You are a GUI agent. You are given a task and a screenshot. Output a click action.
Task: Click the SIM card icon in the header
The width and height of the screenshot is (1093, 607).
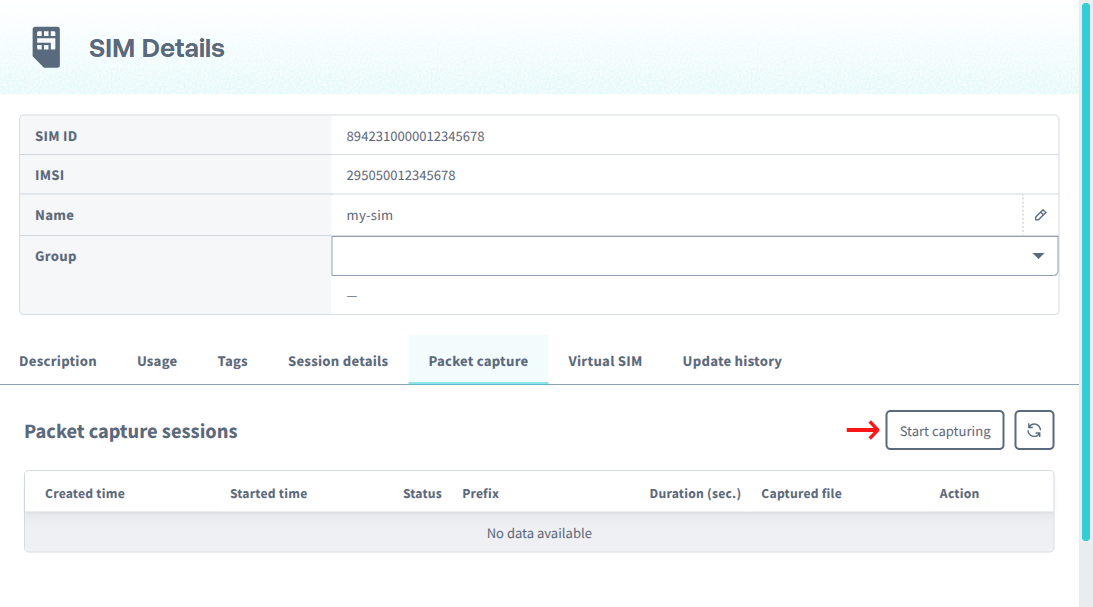pos(47,45)
